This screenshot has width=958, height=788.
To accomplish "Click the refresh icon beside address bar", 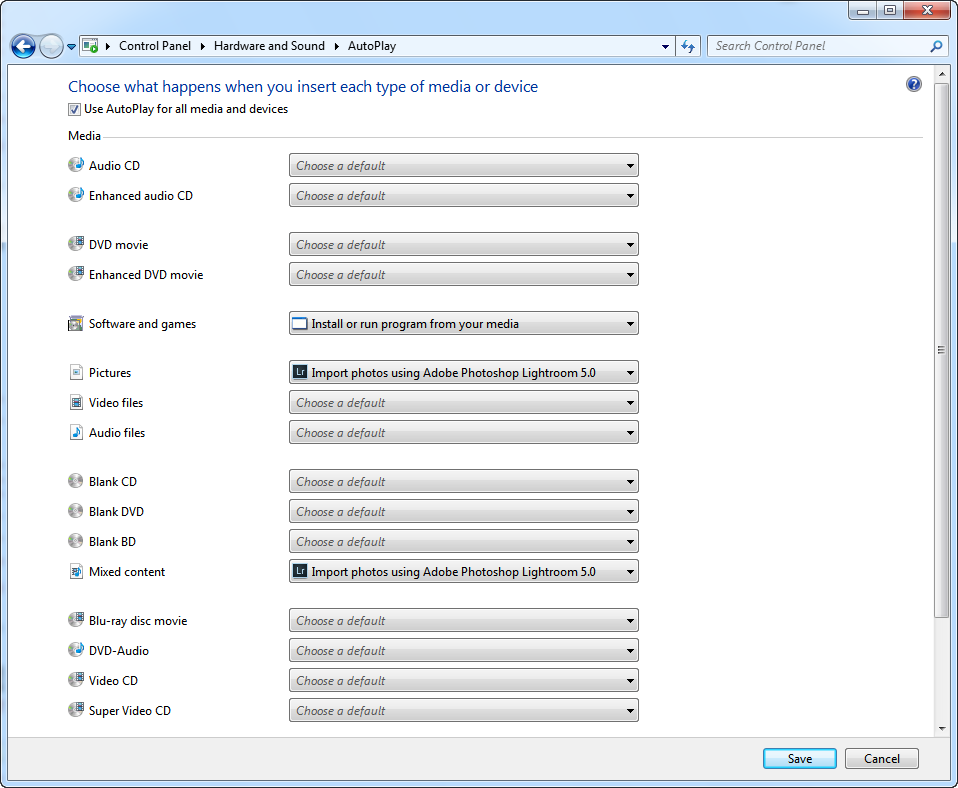I will pos(688,46).
